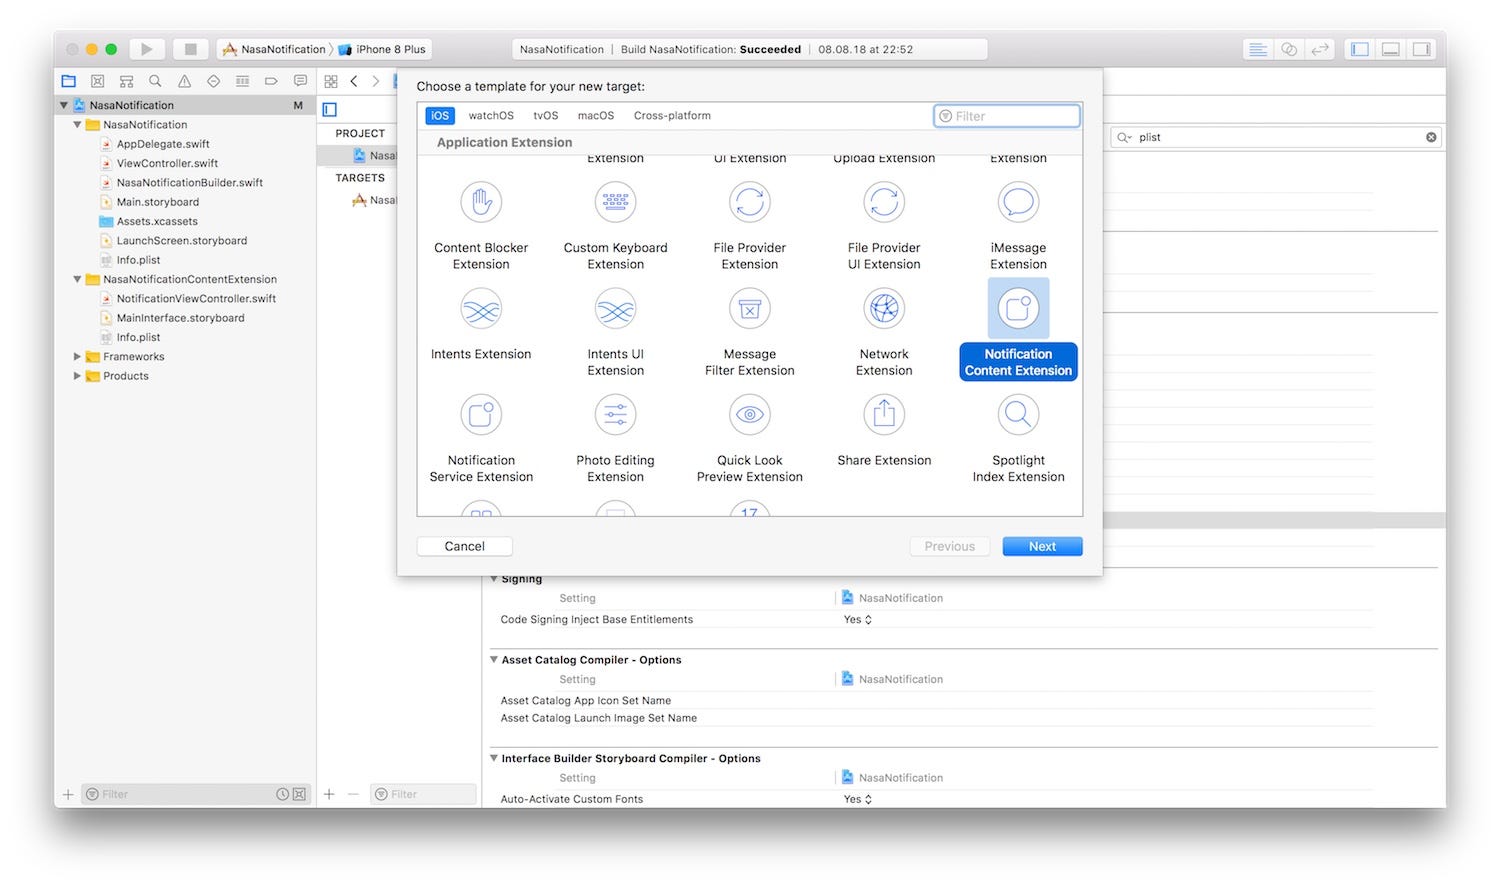Choose the Spotlight Index Extension icon
The width and height of the screenshot is (1500, 885).
click(1018, 415)
